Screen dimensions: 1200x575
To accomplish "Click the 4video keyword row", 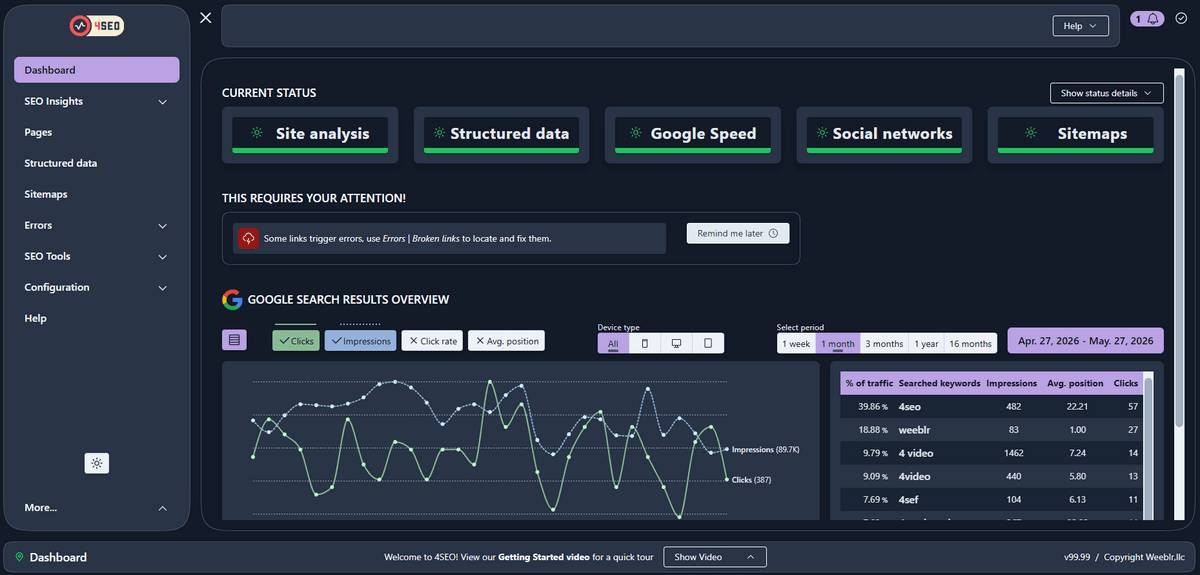I will (x=991, y=476).
